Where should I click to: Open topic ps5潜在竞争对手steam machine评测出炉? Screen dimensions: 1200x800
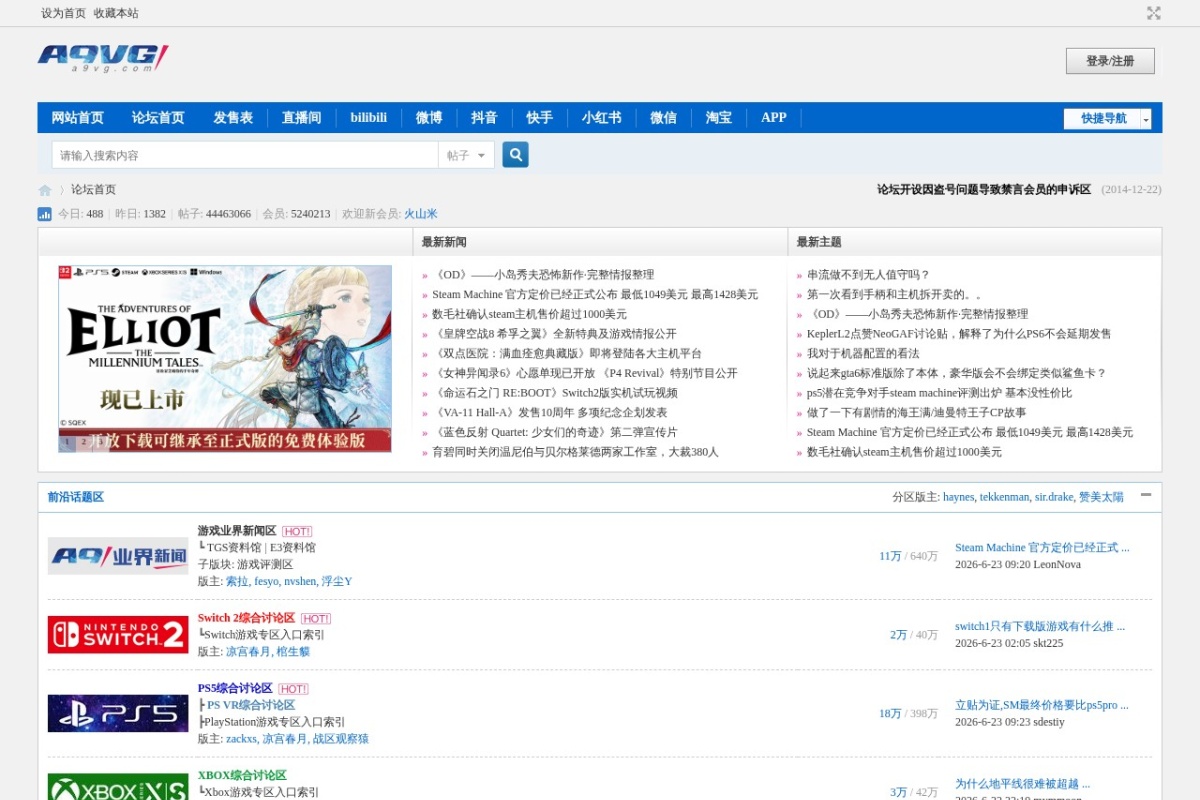tap(939, 393)
